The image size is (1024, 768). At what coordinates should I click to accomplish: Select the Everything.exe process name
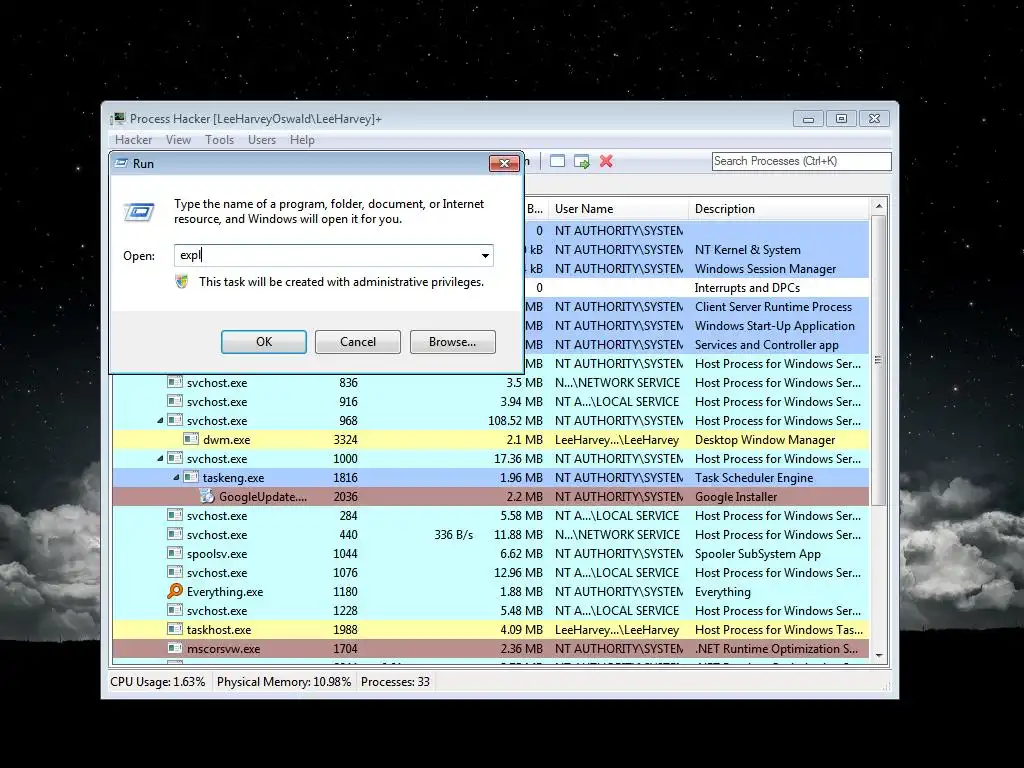click(225, 592)
